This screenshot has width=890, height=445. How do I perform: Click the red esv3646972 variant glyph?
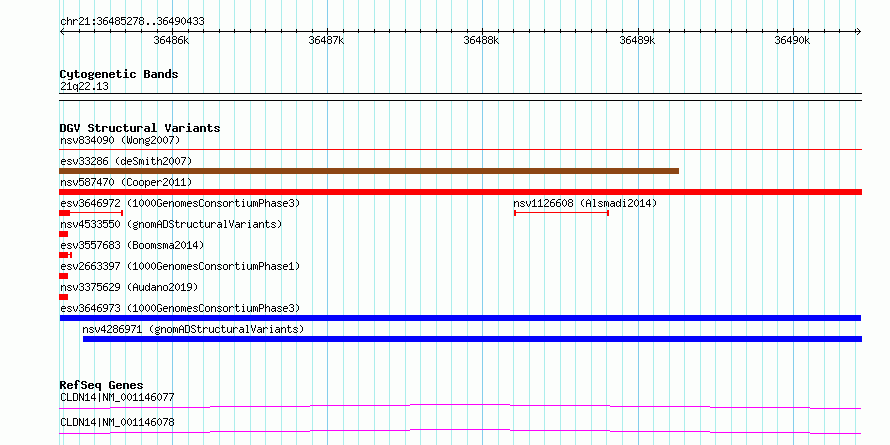tap(91, 213)
